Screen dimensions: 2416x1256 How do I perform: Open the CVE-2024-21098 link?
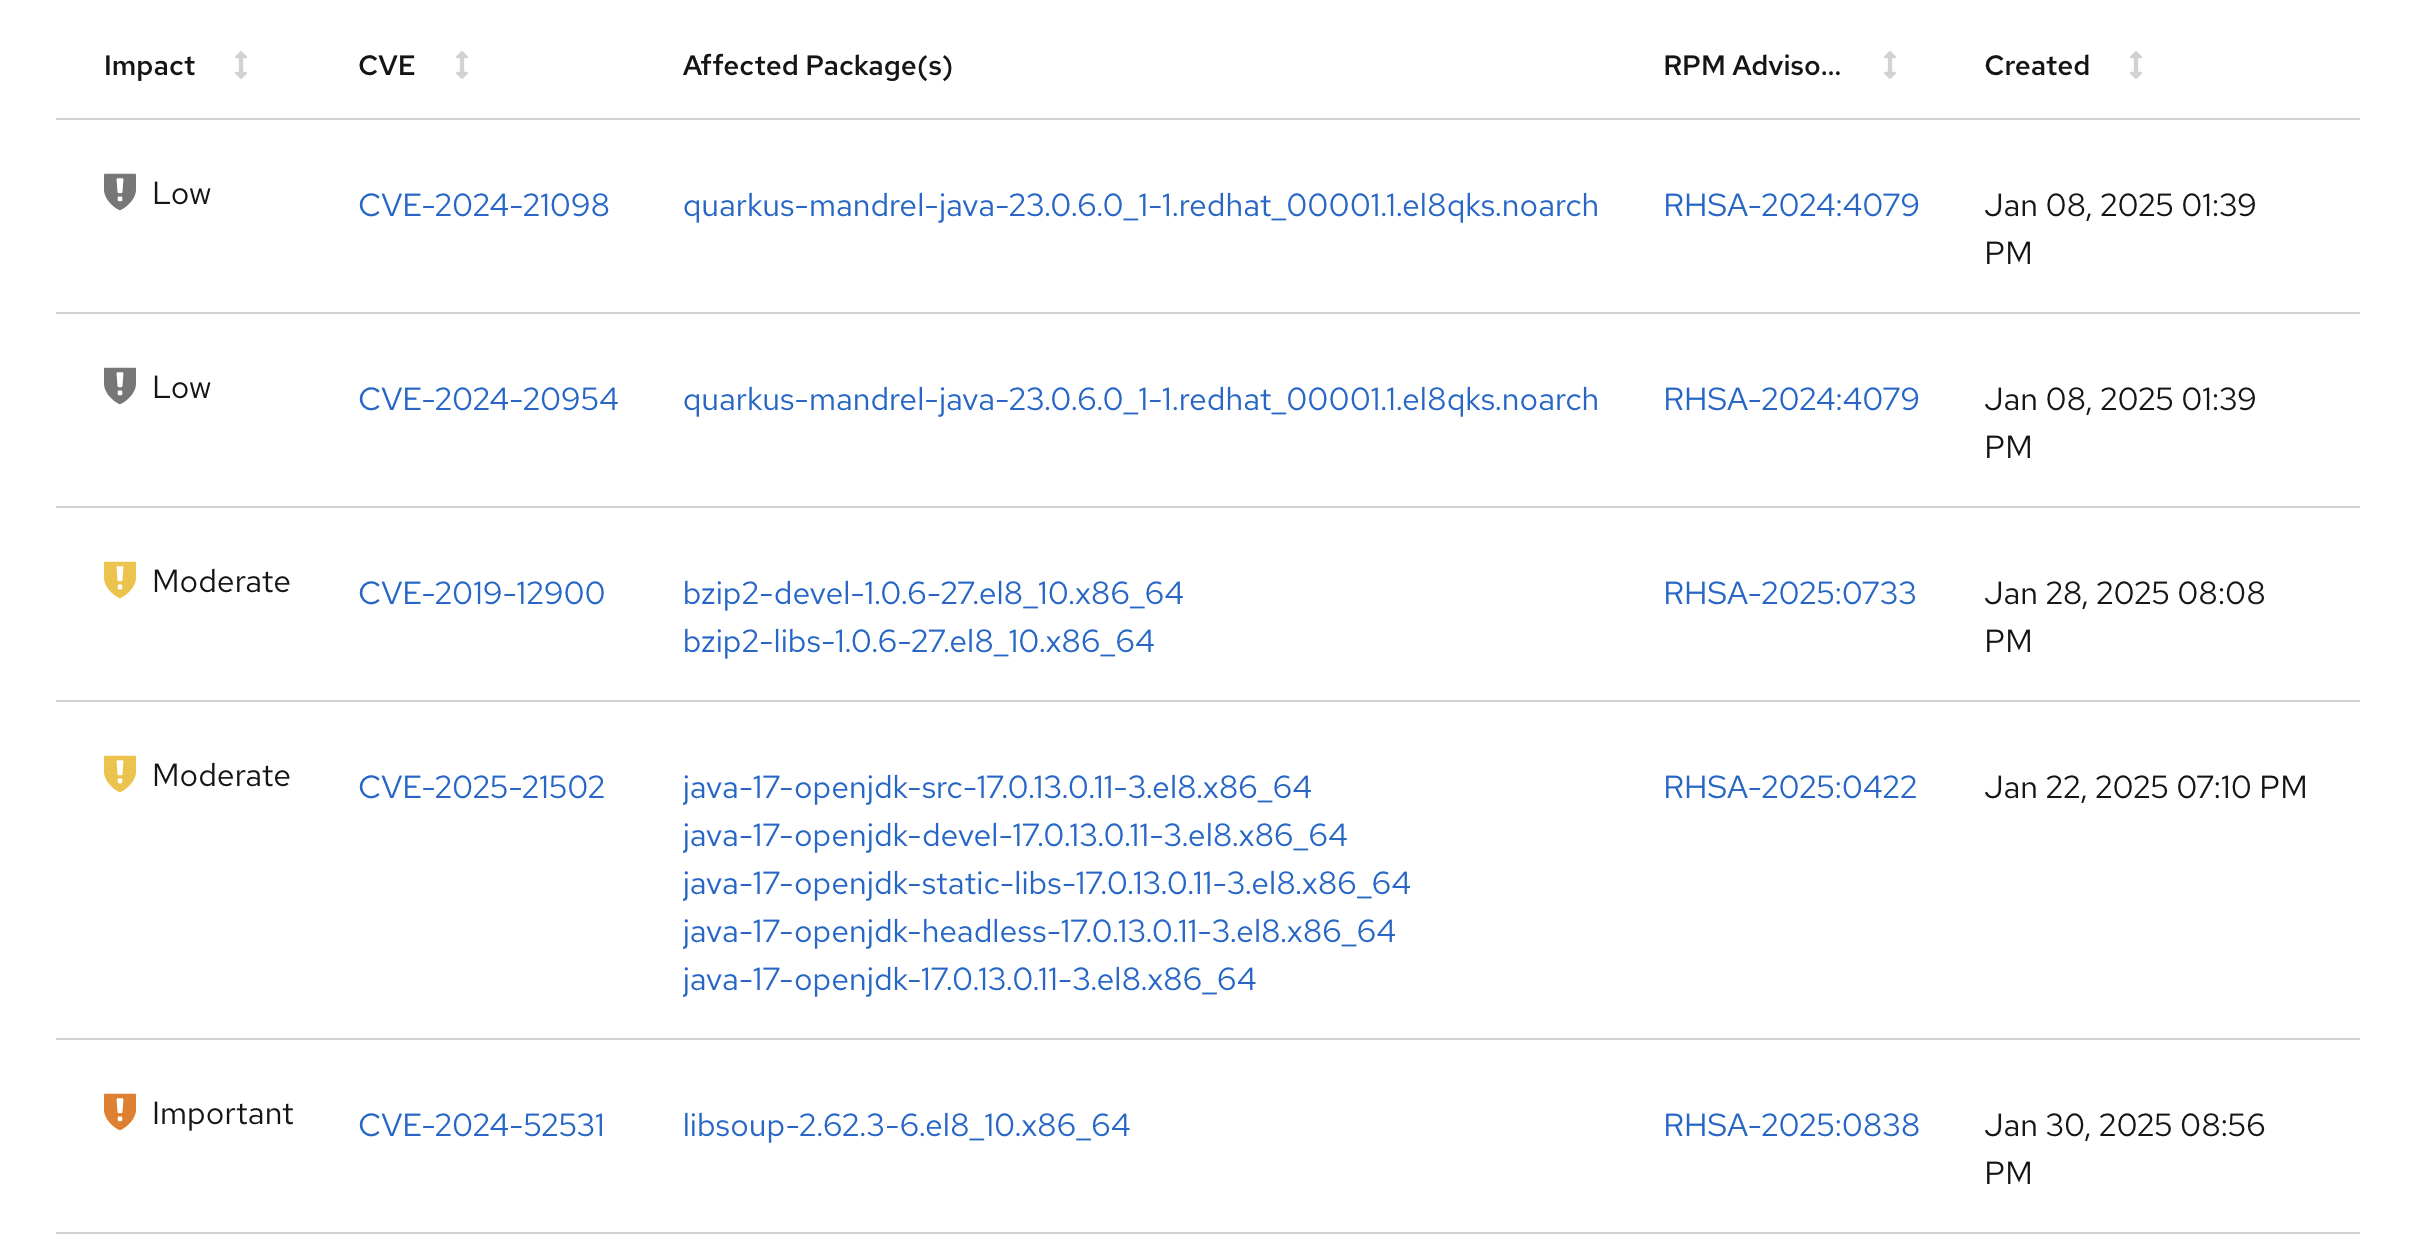(483, 205)
